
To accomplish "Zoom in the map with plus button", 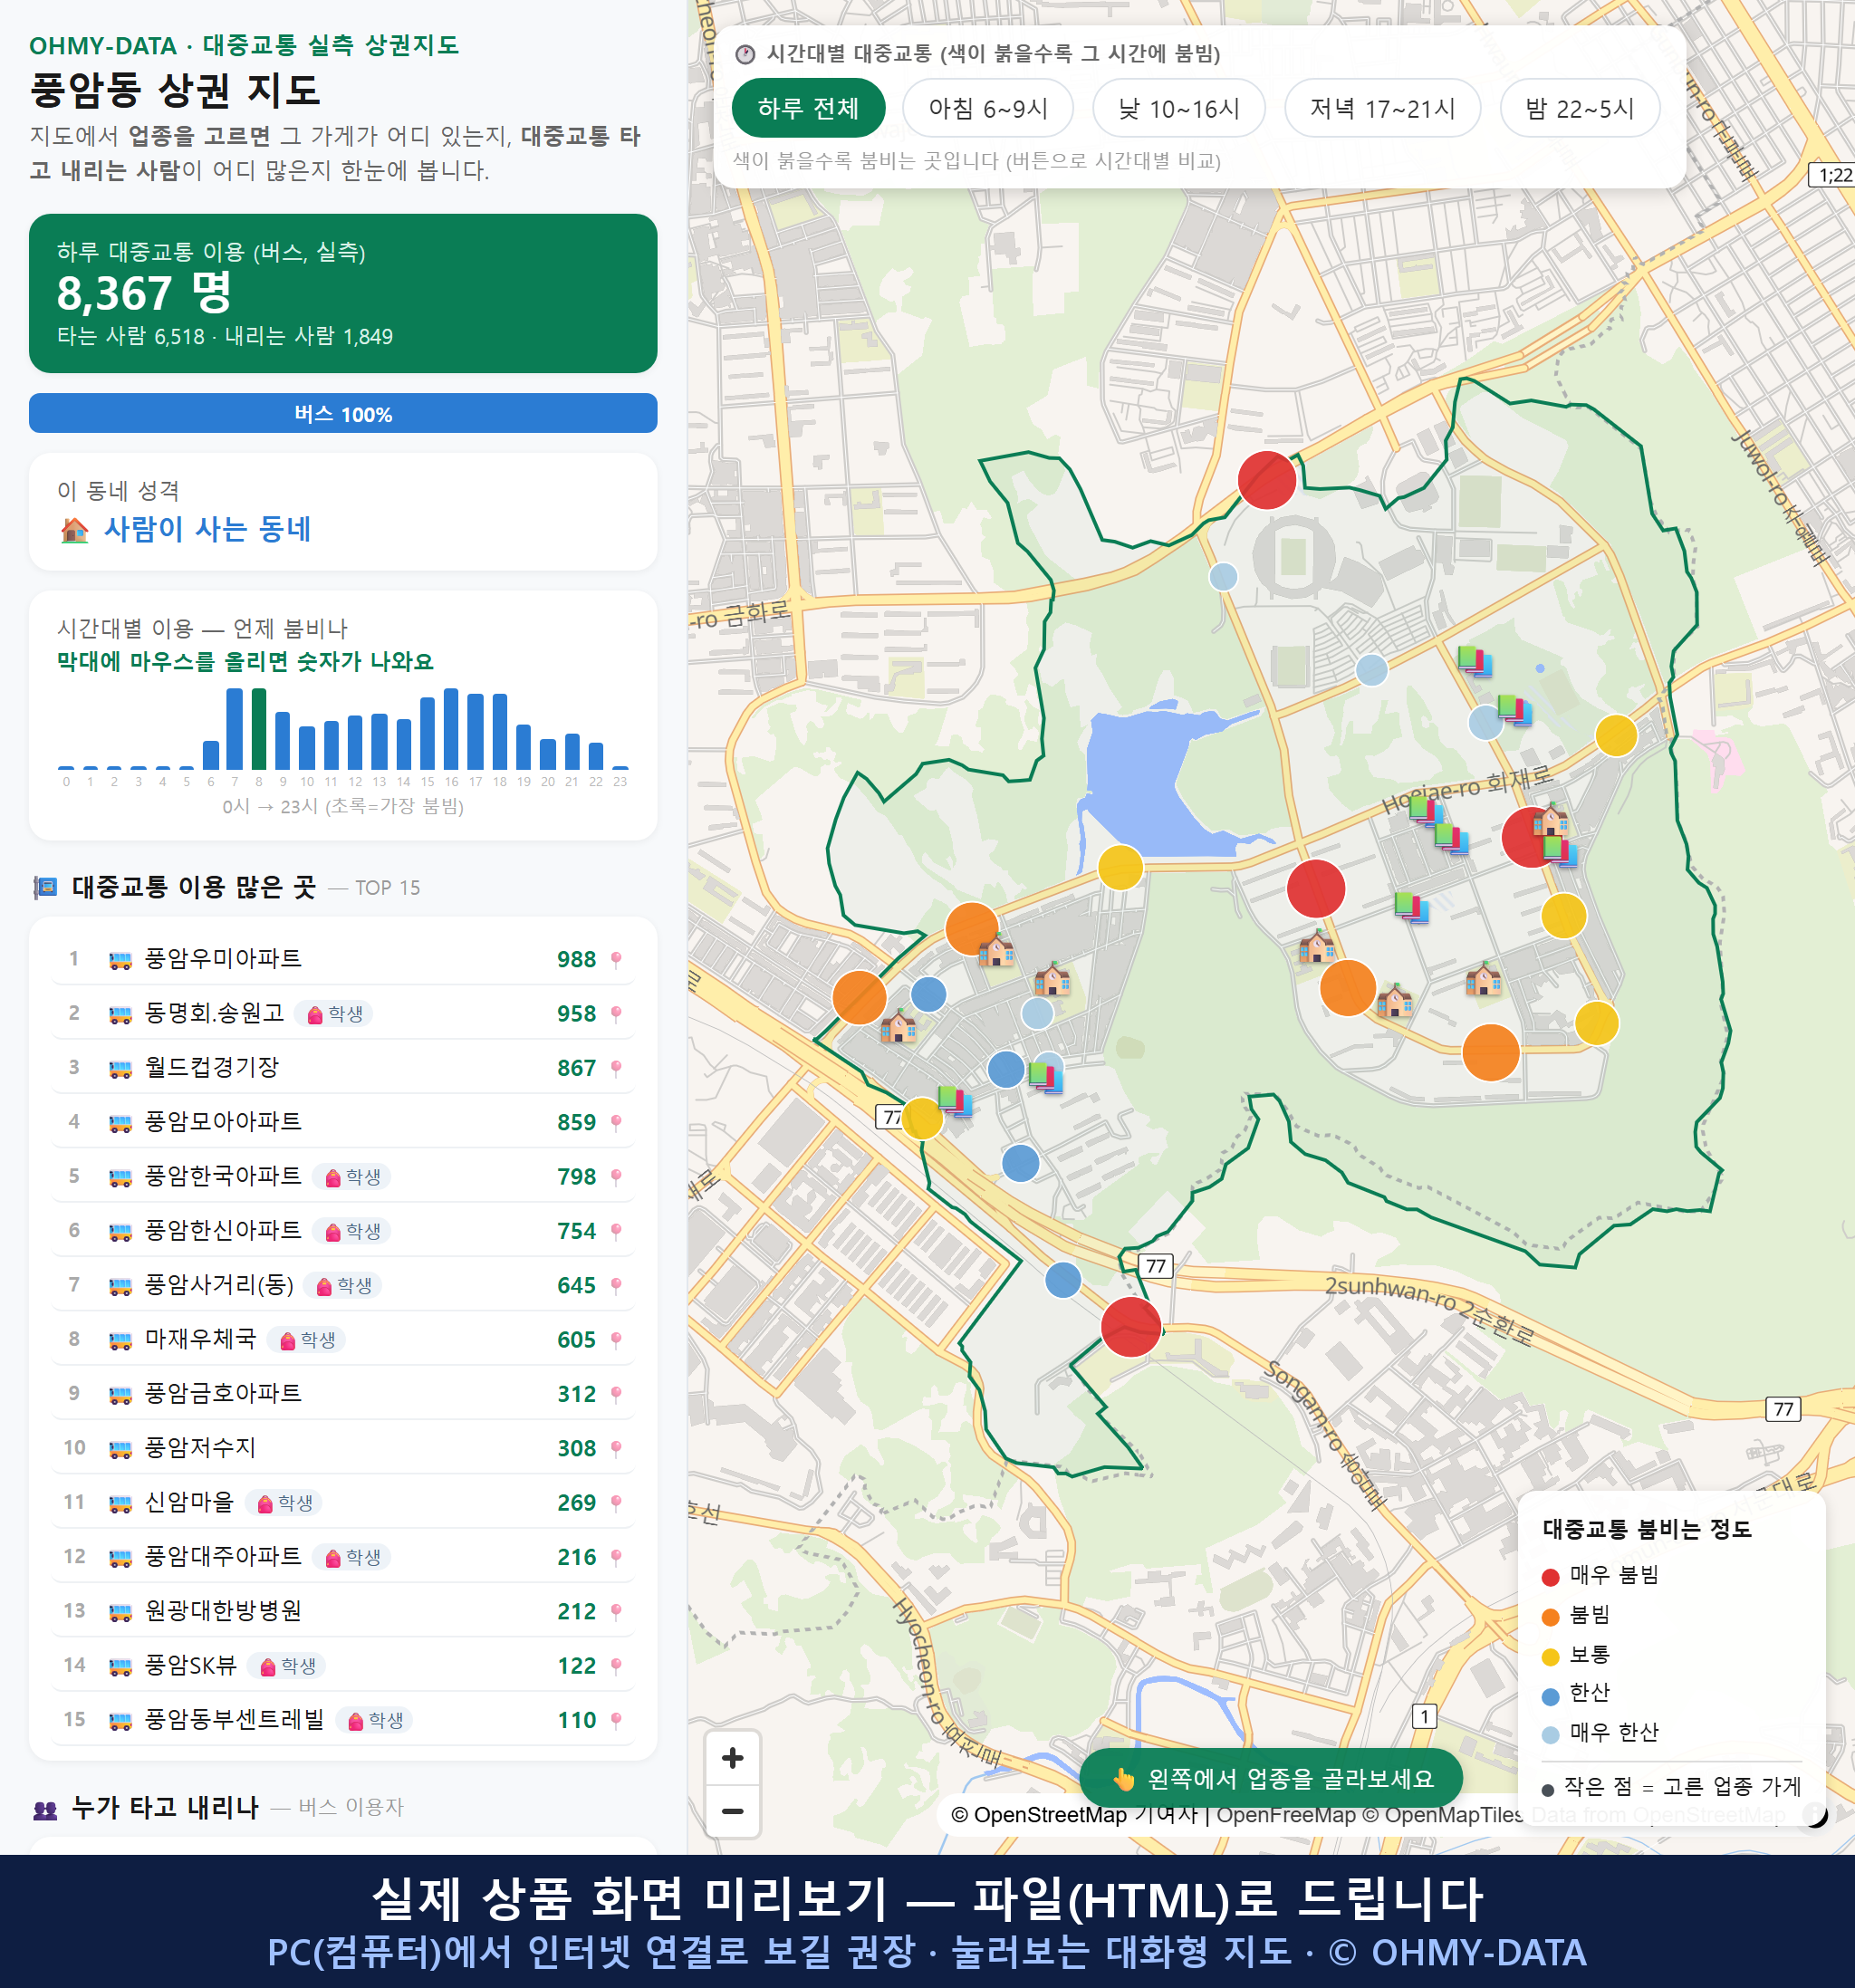I will 733,1758.
